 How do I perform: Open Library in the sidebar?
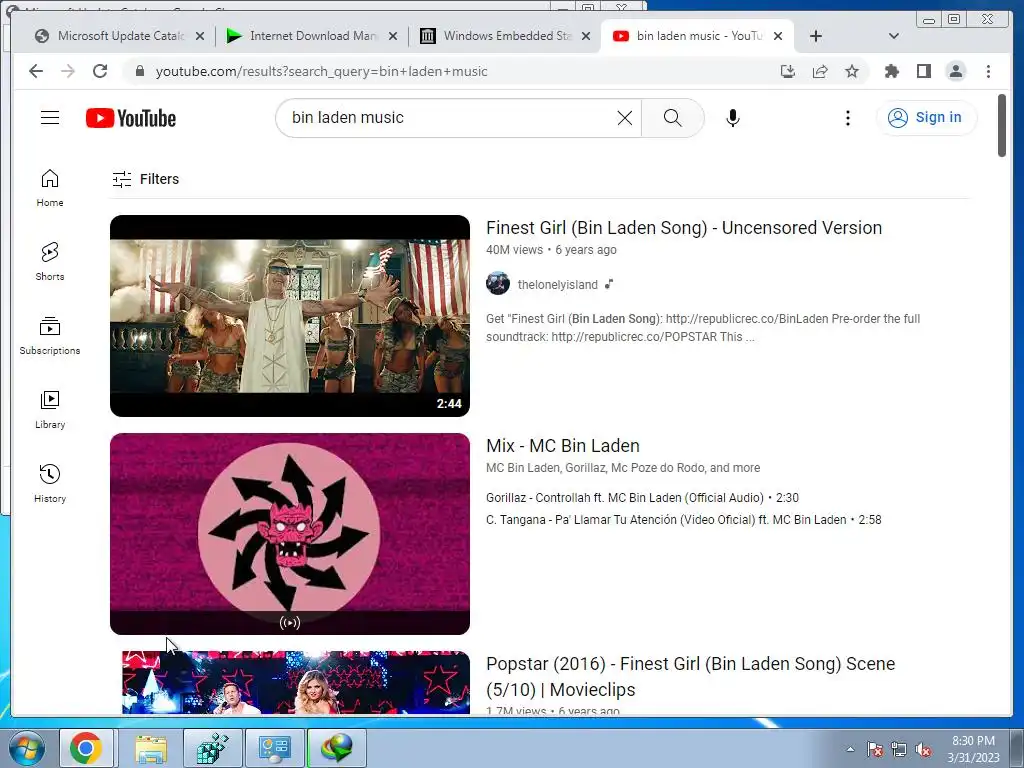pyautogui.click(x=50, y=409)
